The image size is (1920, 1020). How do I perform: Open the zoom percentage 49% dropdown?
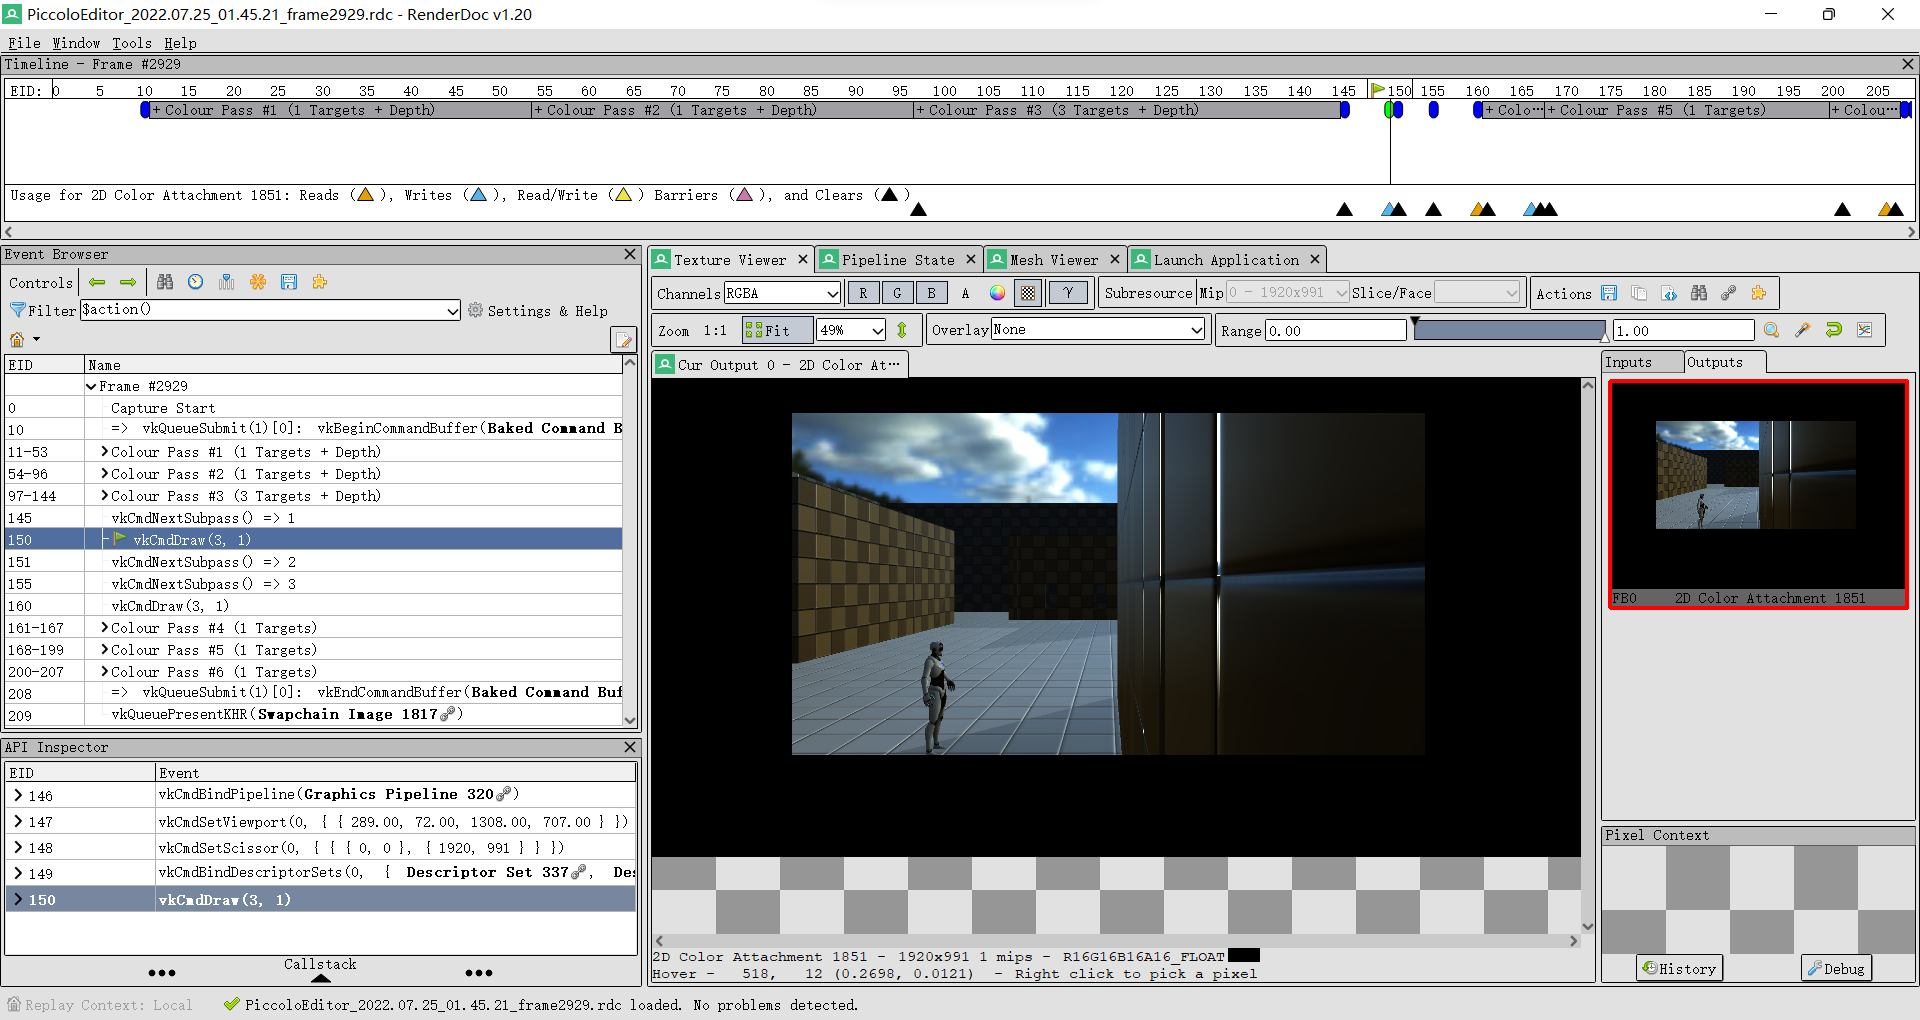(852, 330)
